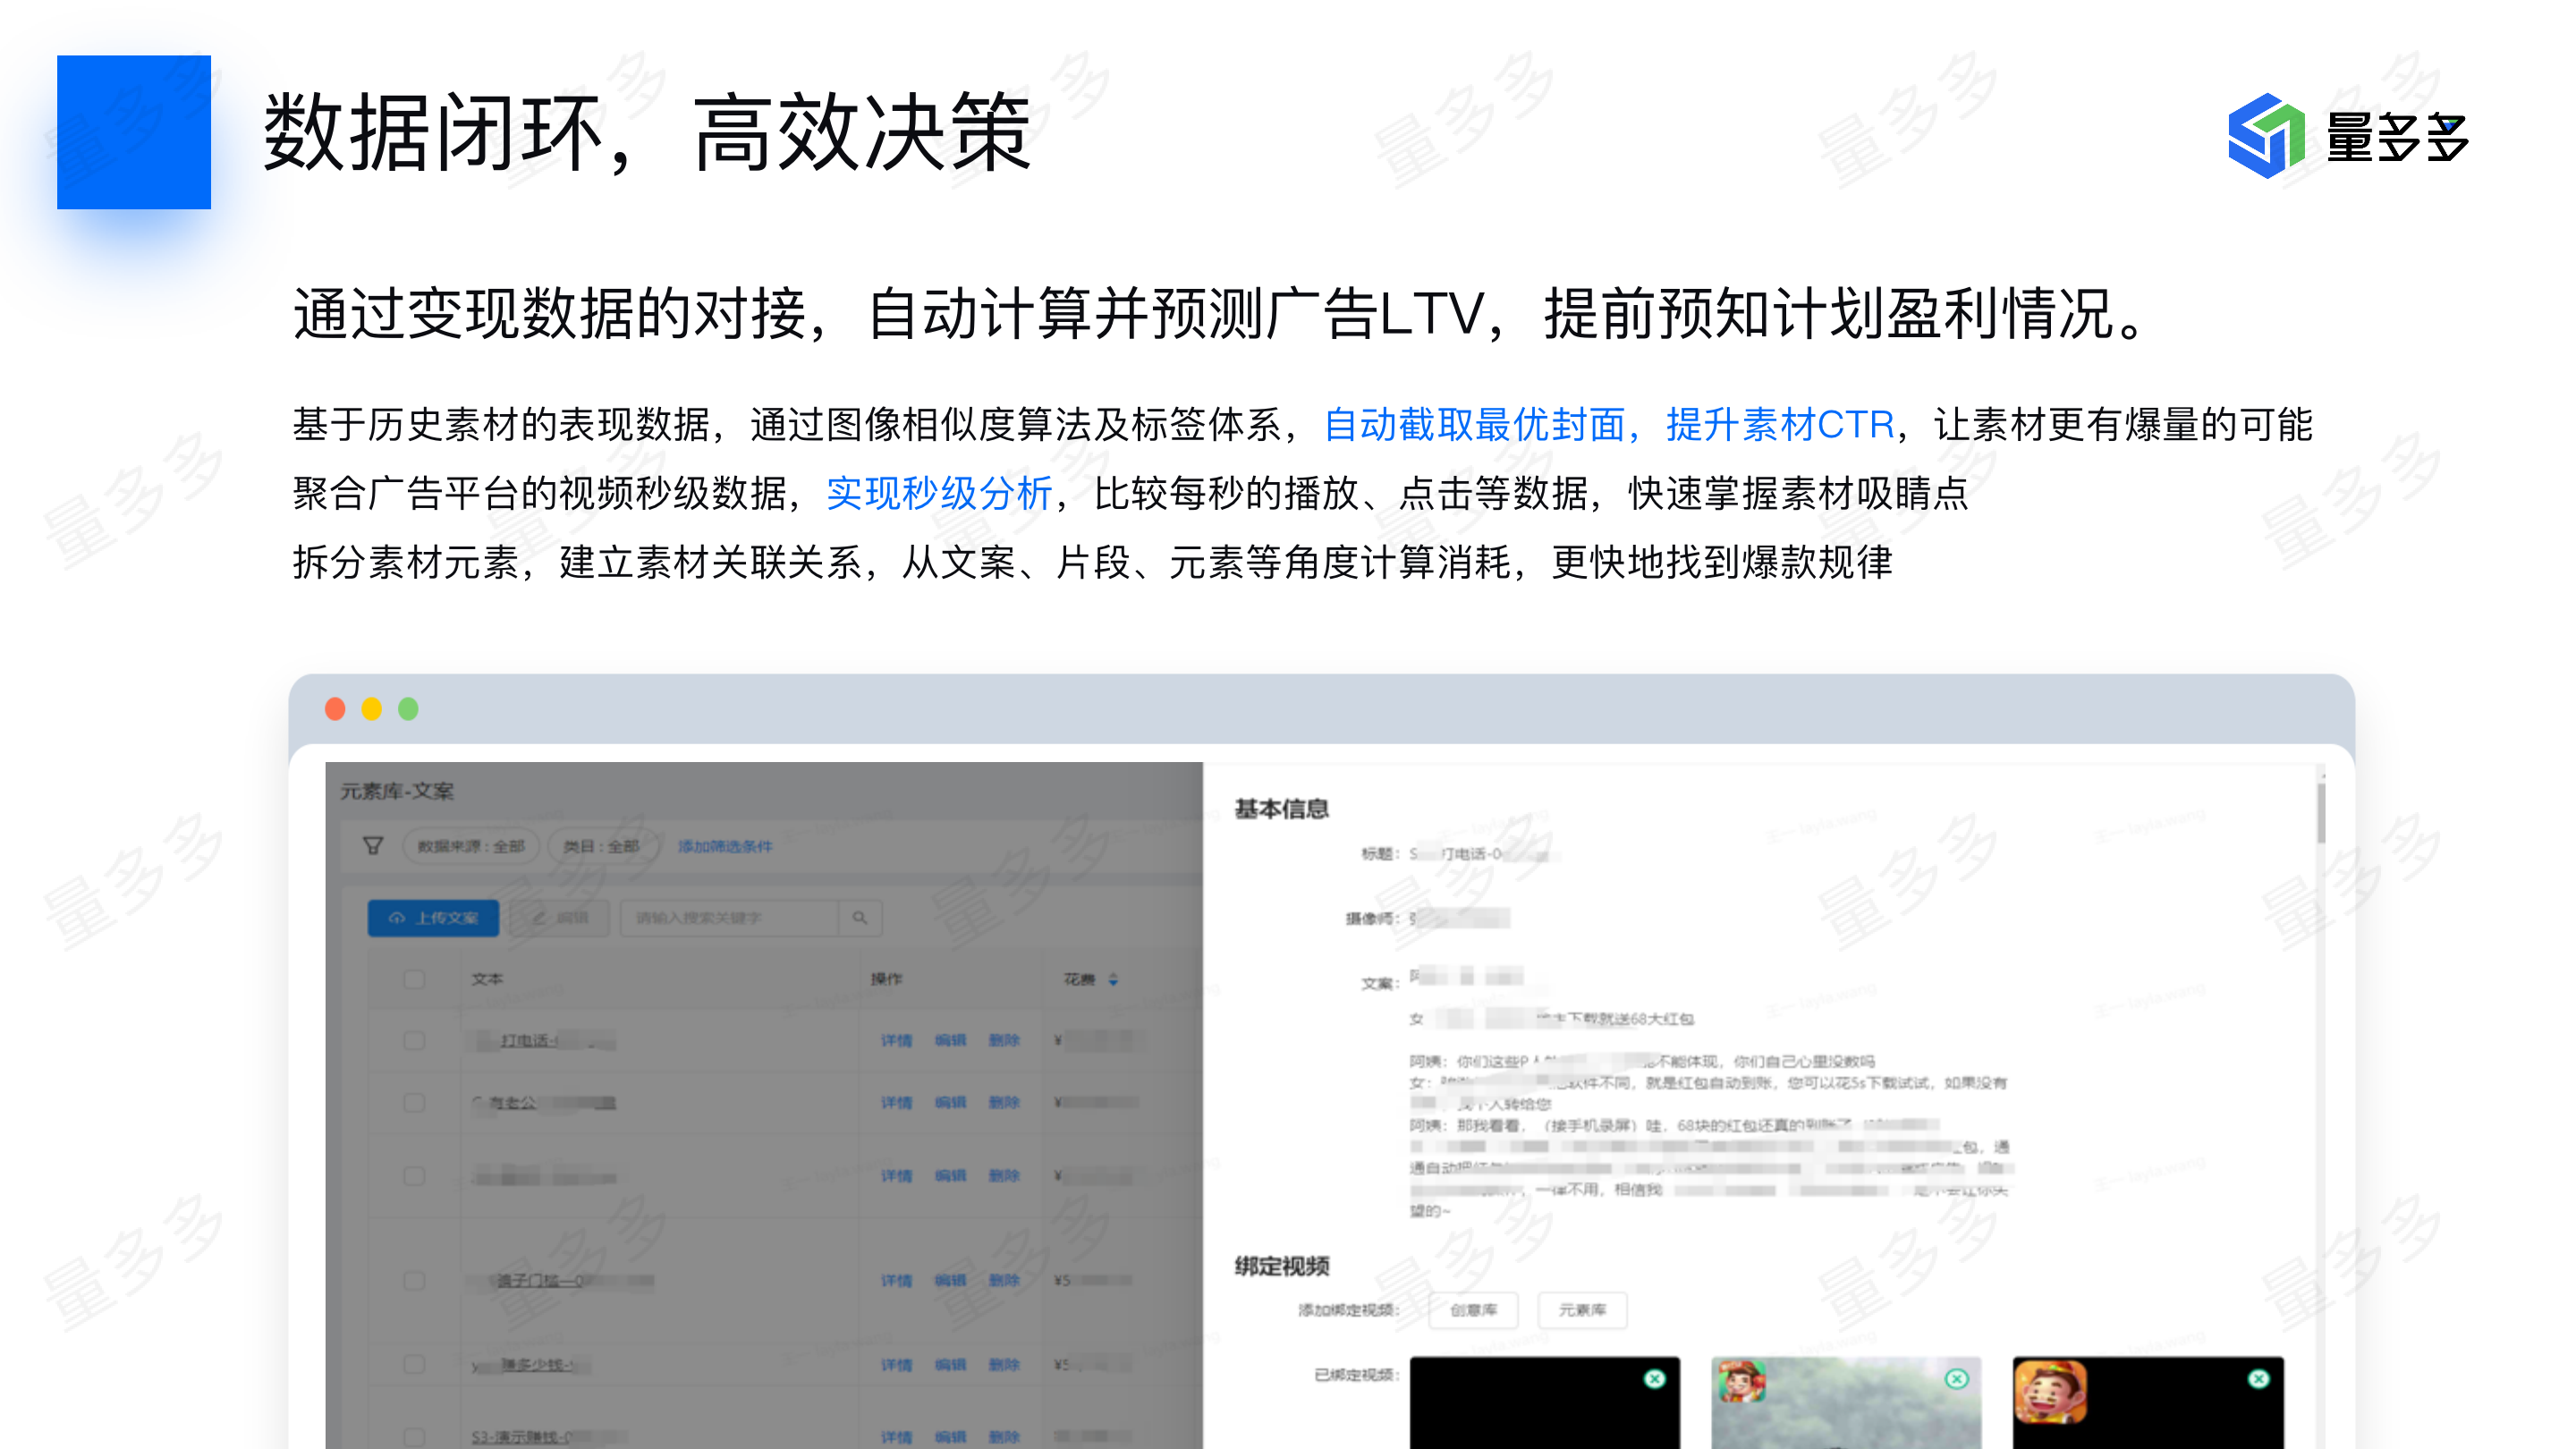Screen dimensions: 2576x1449
Task: Click the detail panel vertical scrollbar
Action: [x=2321, y=812]
